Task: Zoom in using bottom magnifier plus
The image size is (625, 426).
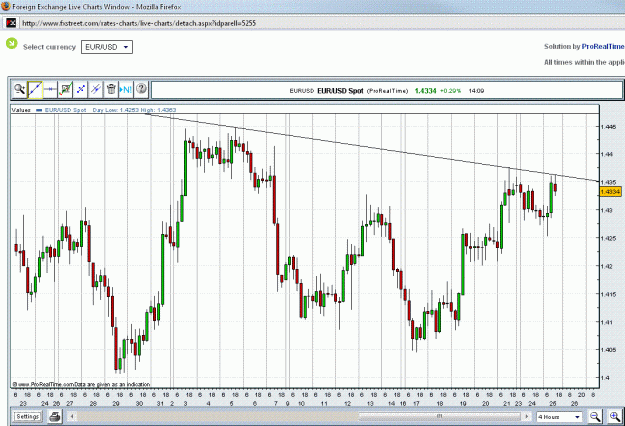Action: point(615,417)
